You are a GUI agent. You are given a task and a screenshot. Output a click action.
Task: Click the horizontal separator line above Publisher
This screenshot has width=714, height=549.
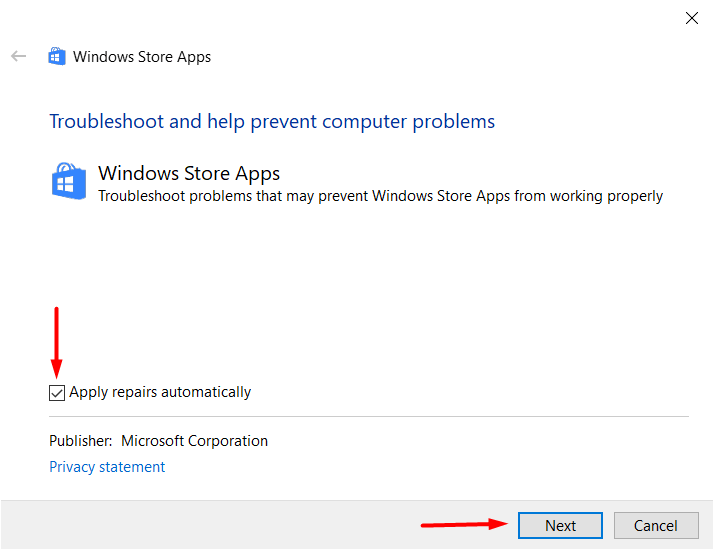pyautogui.click(x=369, y=416)
